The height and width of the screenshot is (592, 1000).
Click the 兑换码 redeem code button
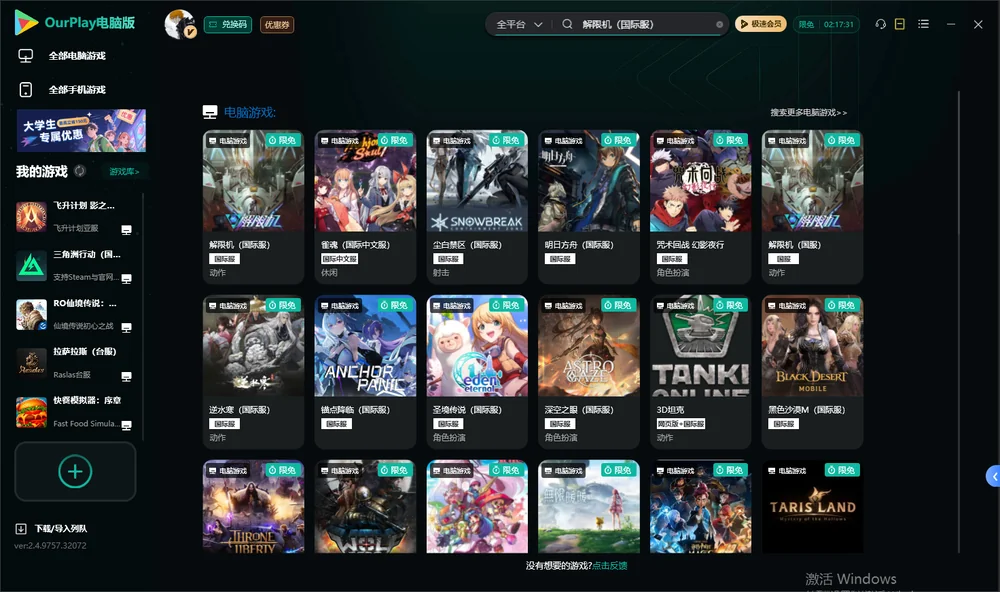coord(228,24)
